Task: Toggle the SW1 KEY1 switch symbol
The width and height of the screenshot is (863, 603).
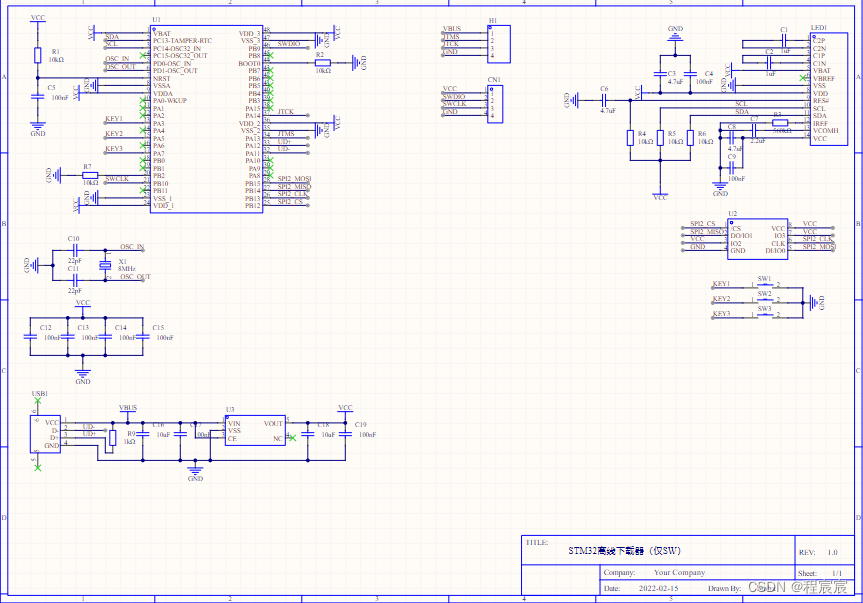Action: (763, 285)
